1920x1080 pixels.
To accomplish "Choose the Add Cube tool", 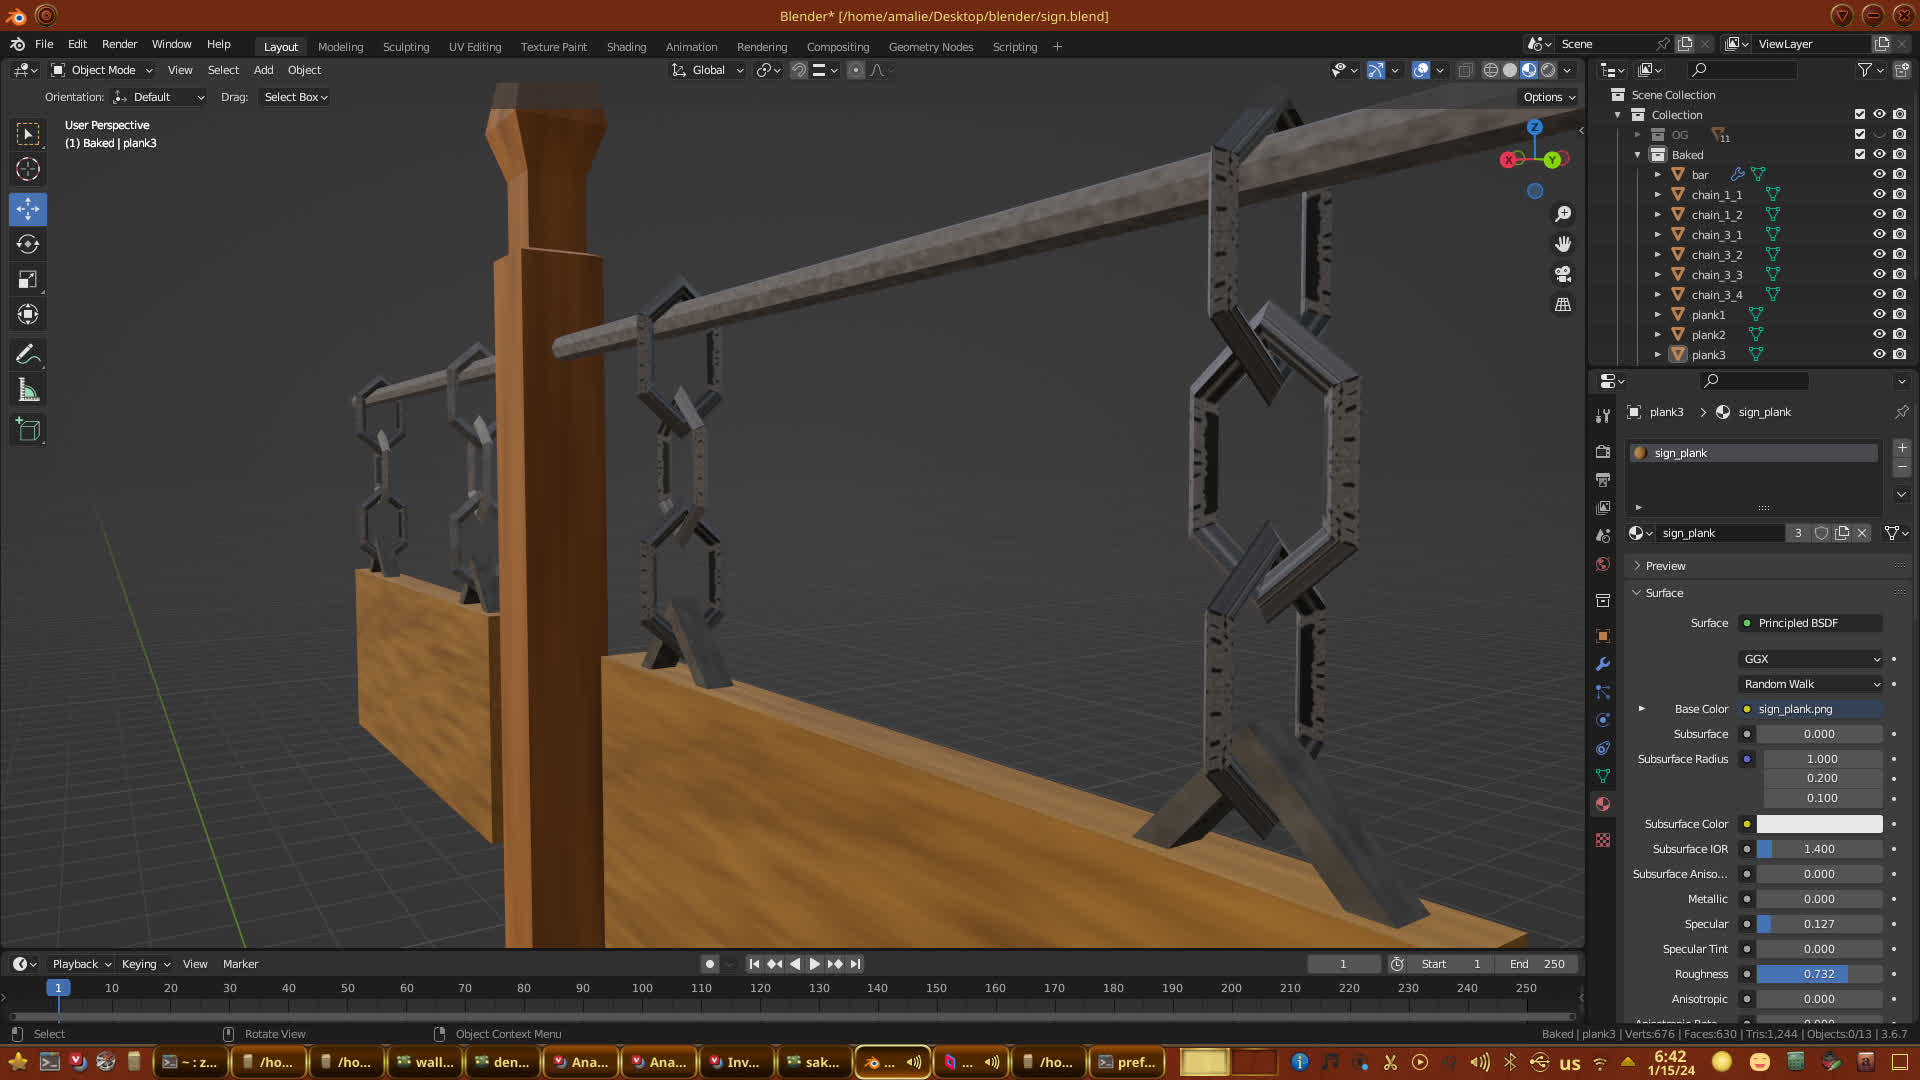I will tap(28, 431).
